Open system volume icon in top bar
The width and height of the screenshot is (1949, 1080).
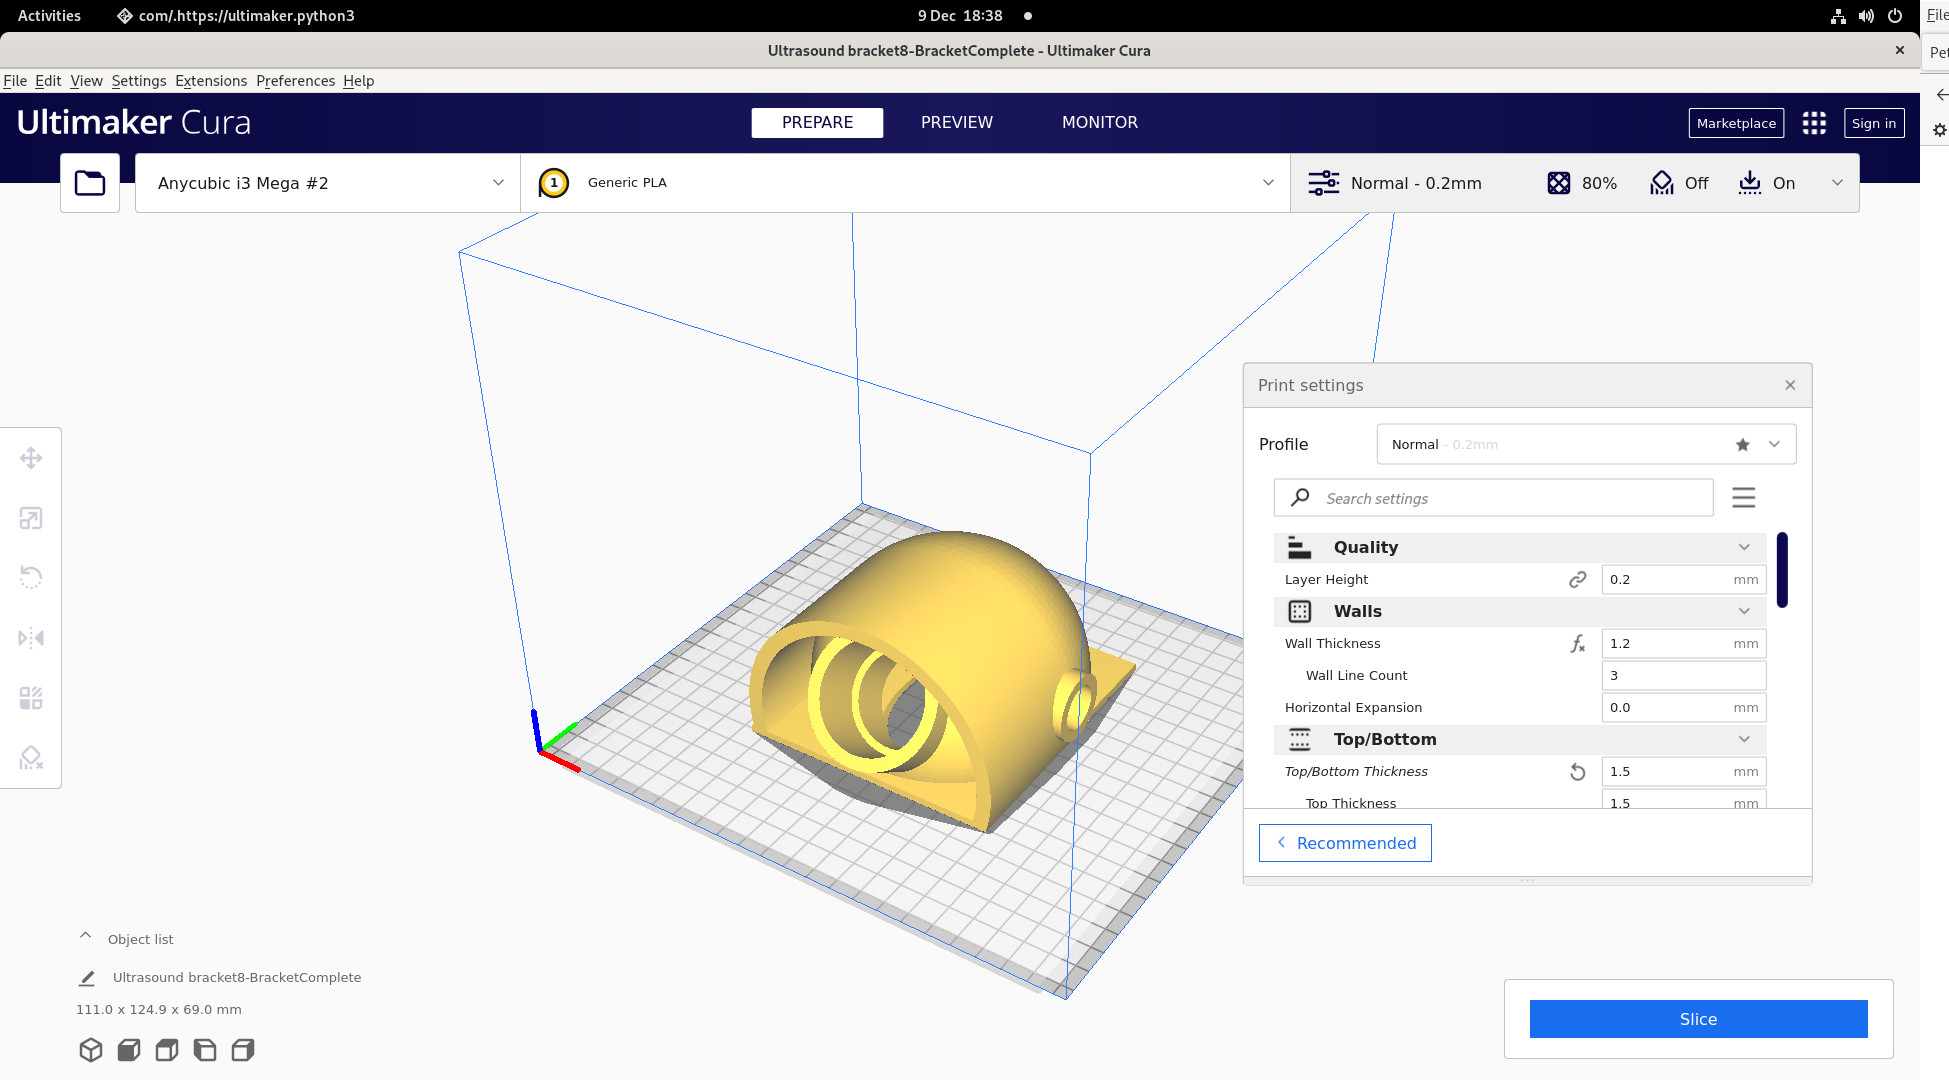click(x=1866, y=16)
